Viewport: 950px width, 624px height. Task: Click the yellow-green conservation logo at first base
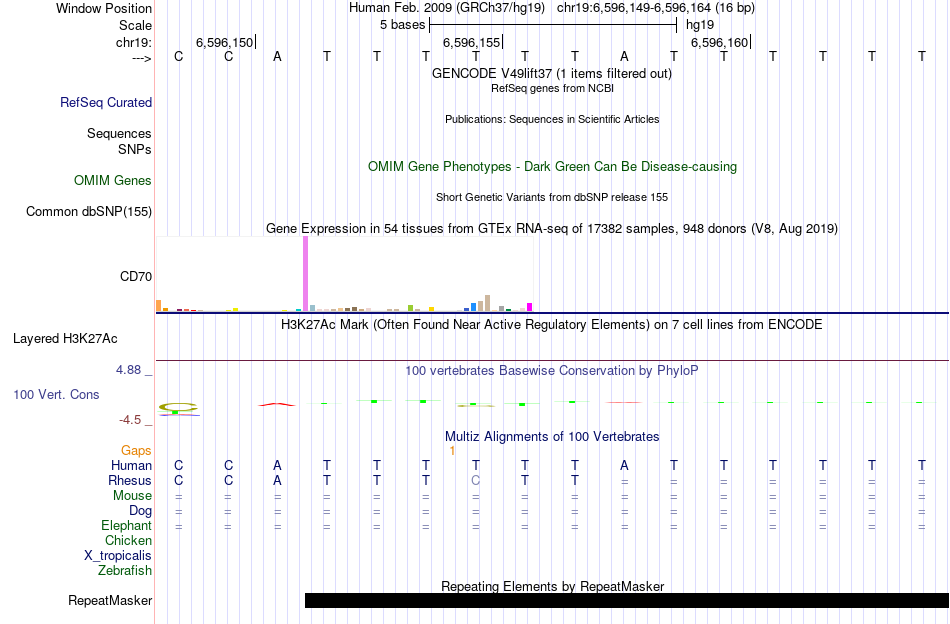178,407
